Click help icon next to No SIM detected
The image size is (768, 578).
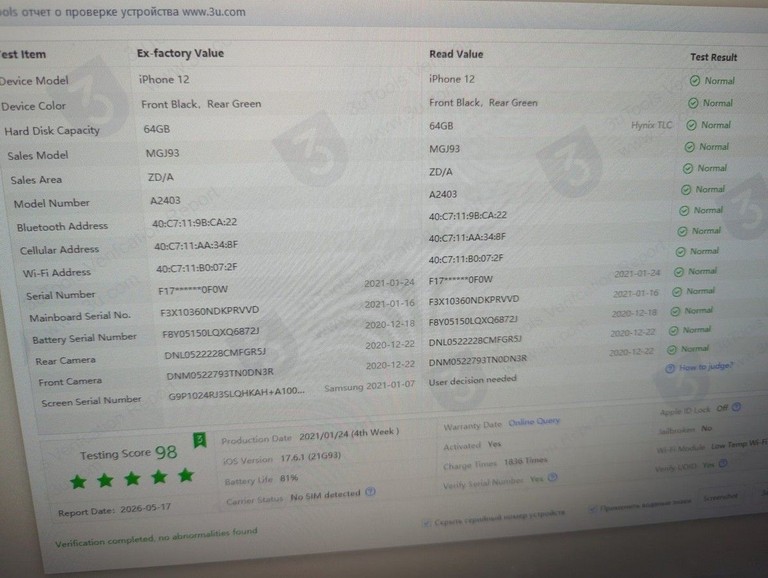(370, 492)
